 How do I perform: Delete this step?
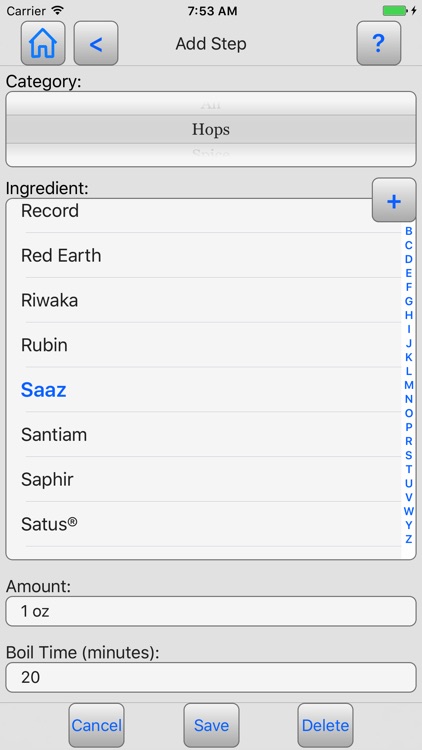click(x=325, y=725)
